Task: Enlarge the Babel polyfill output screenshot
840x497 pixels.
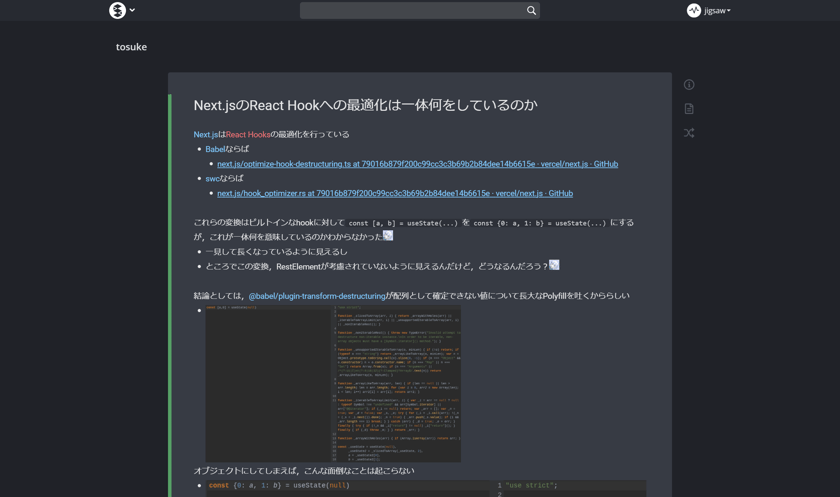Action: (x=333, y=383)
